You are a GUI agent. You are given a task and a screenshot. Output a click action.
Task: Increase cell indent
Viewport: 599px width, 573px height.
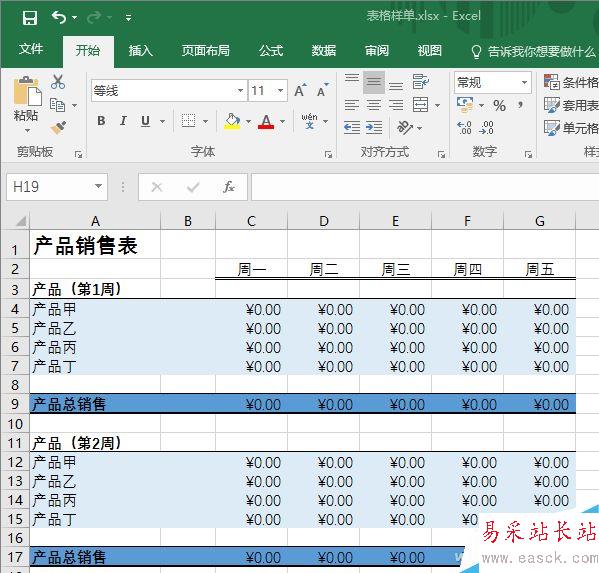point(374,127)
